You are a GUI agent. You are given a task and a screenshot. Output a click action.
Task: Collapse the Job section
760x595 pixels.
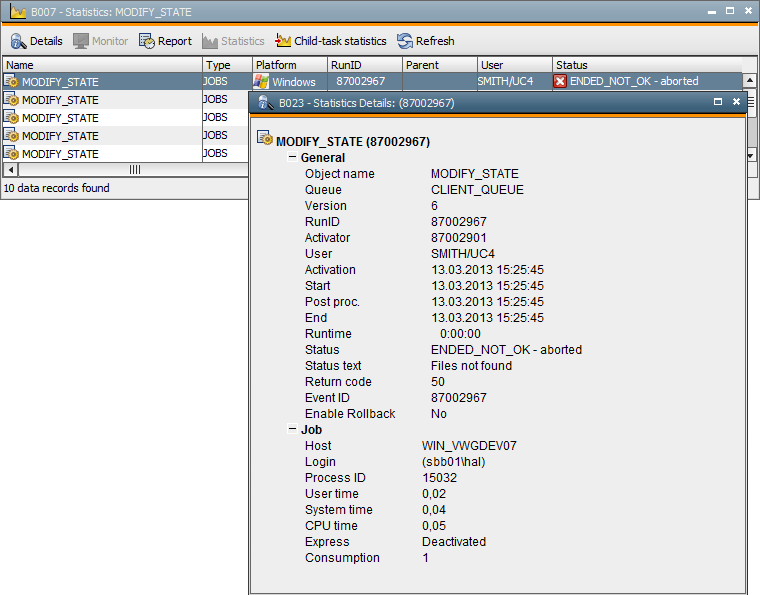click(292, 430)
